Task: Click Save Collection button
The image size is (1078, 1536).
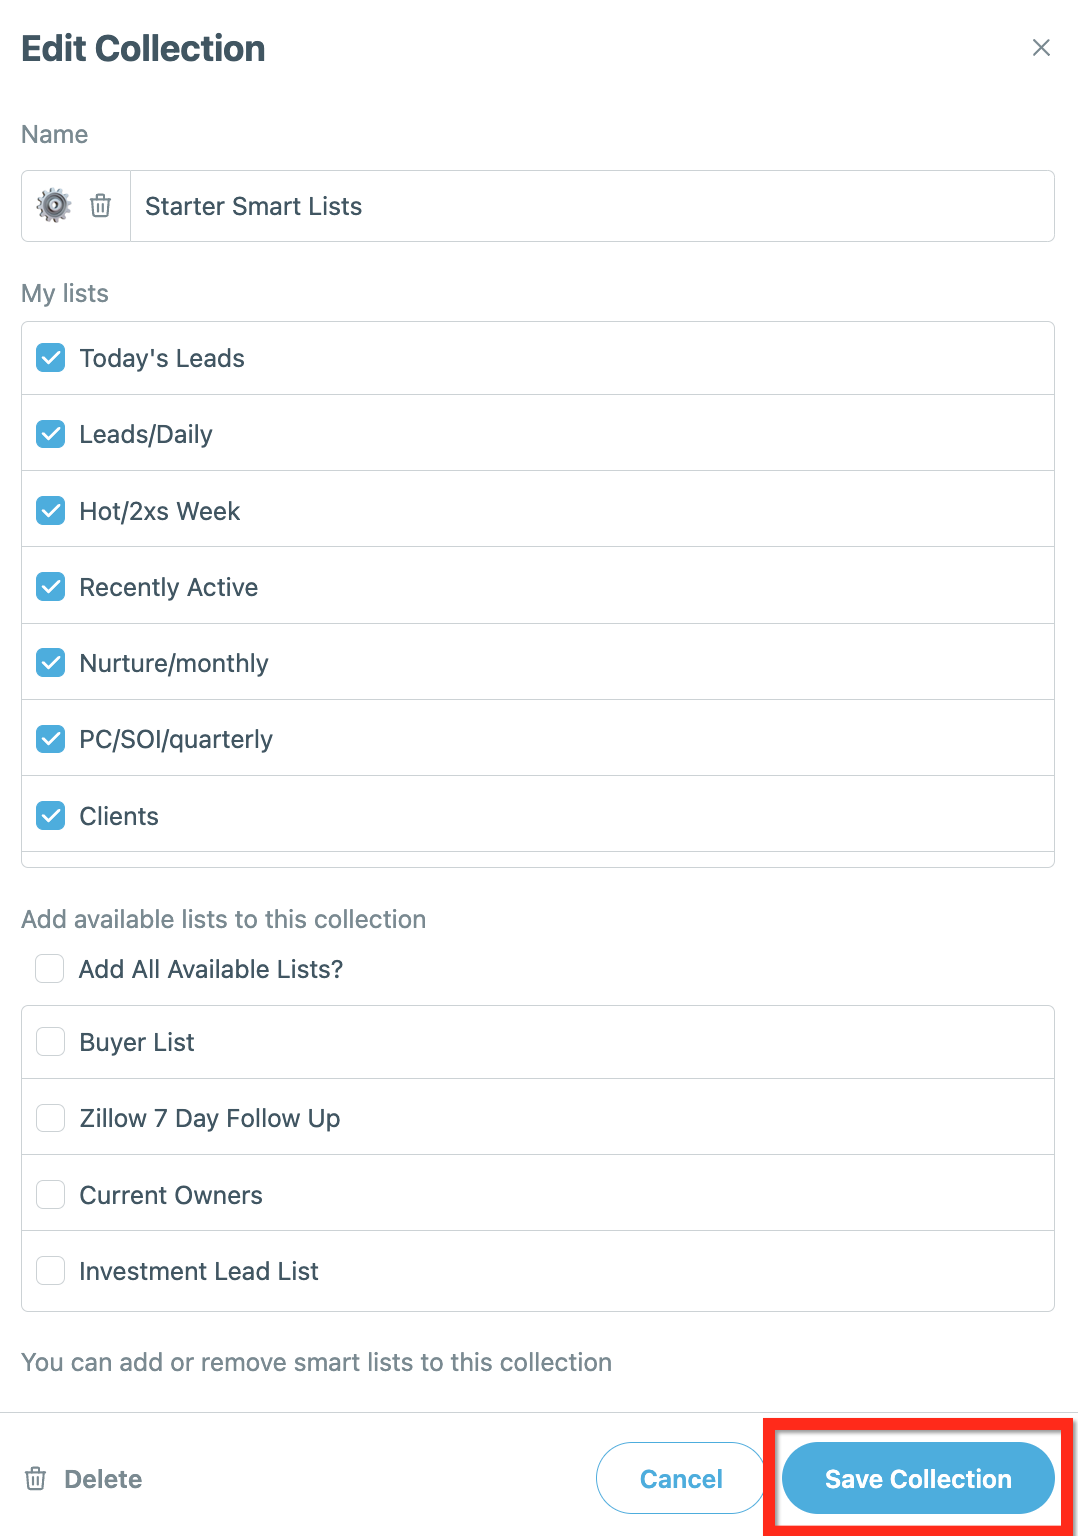Action: click(x=918, y=1478)
